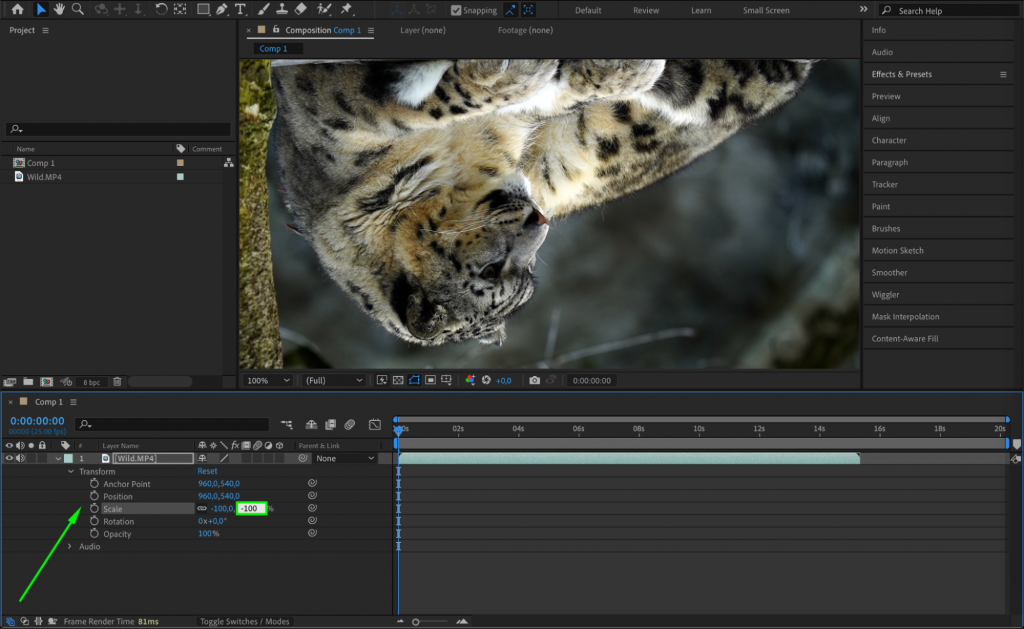Image resolution: width=1024 pixels, height=629 pixels.
Task: Toggle transparency grid in the Composition viewer
Action: (398, 380)
